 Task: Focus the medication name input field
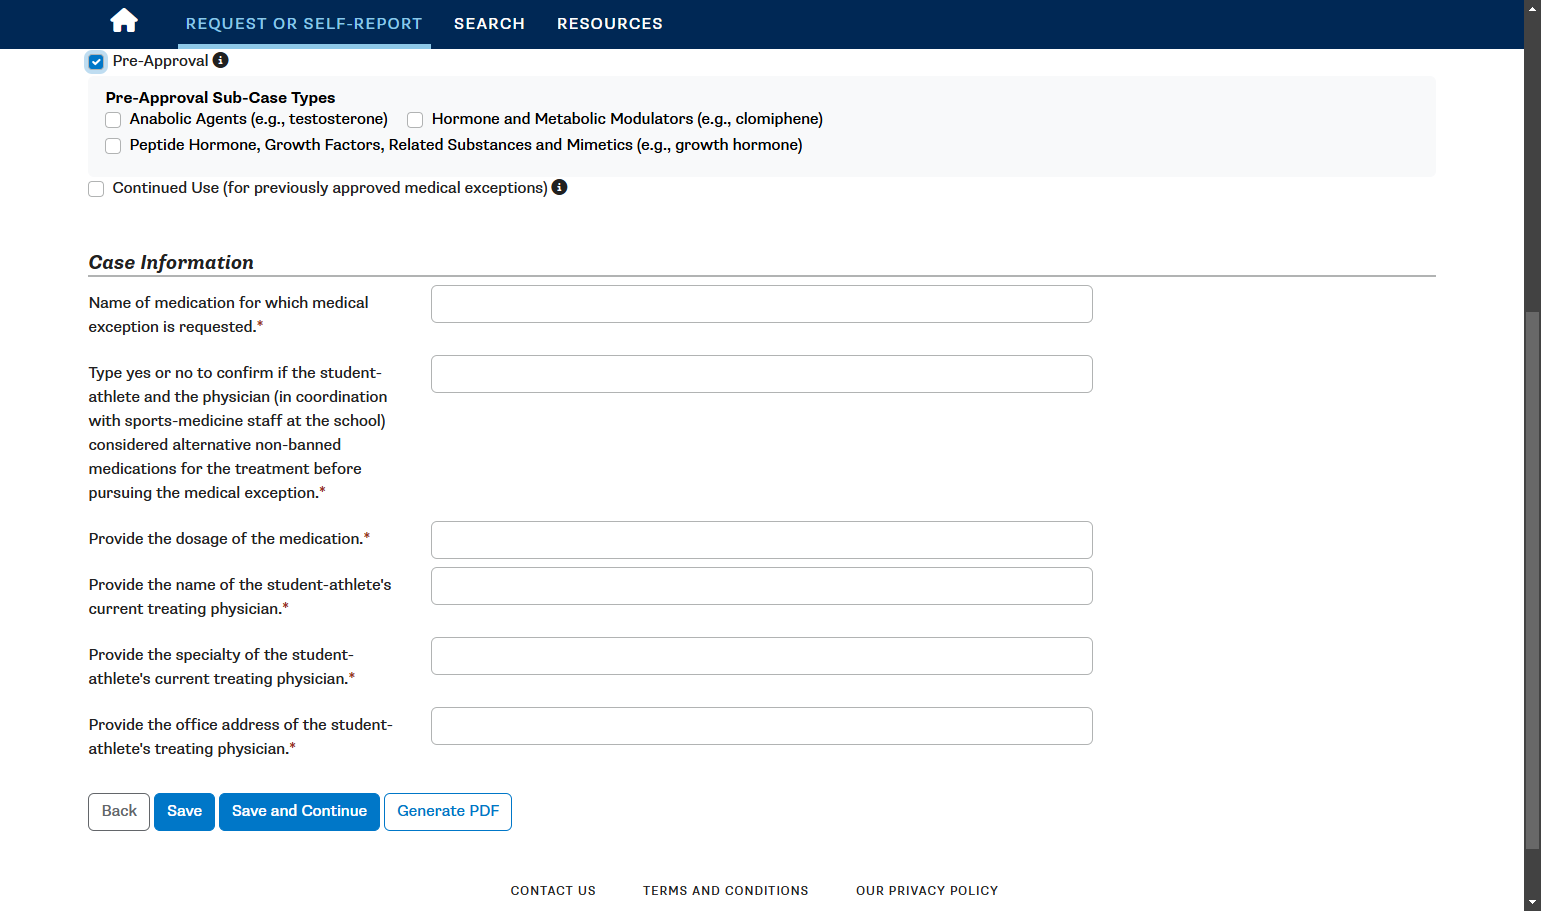[762, 304]
